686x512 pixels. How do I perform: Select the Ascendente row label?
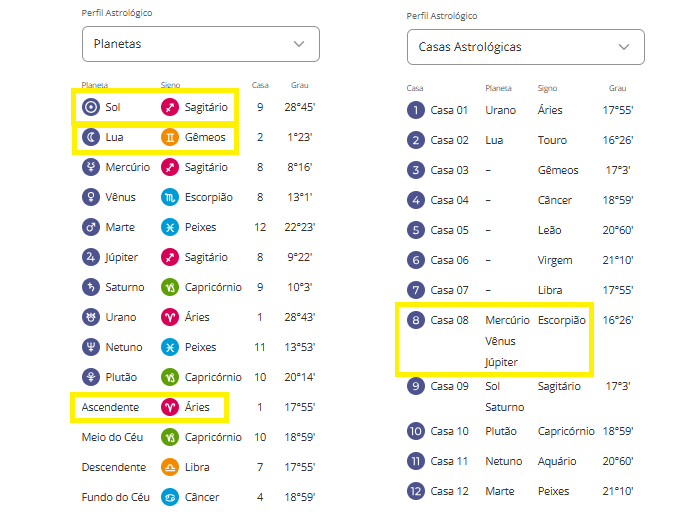[x=110, y=407]
